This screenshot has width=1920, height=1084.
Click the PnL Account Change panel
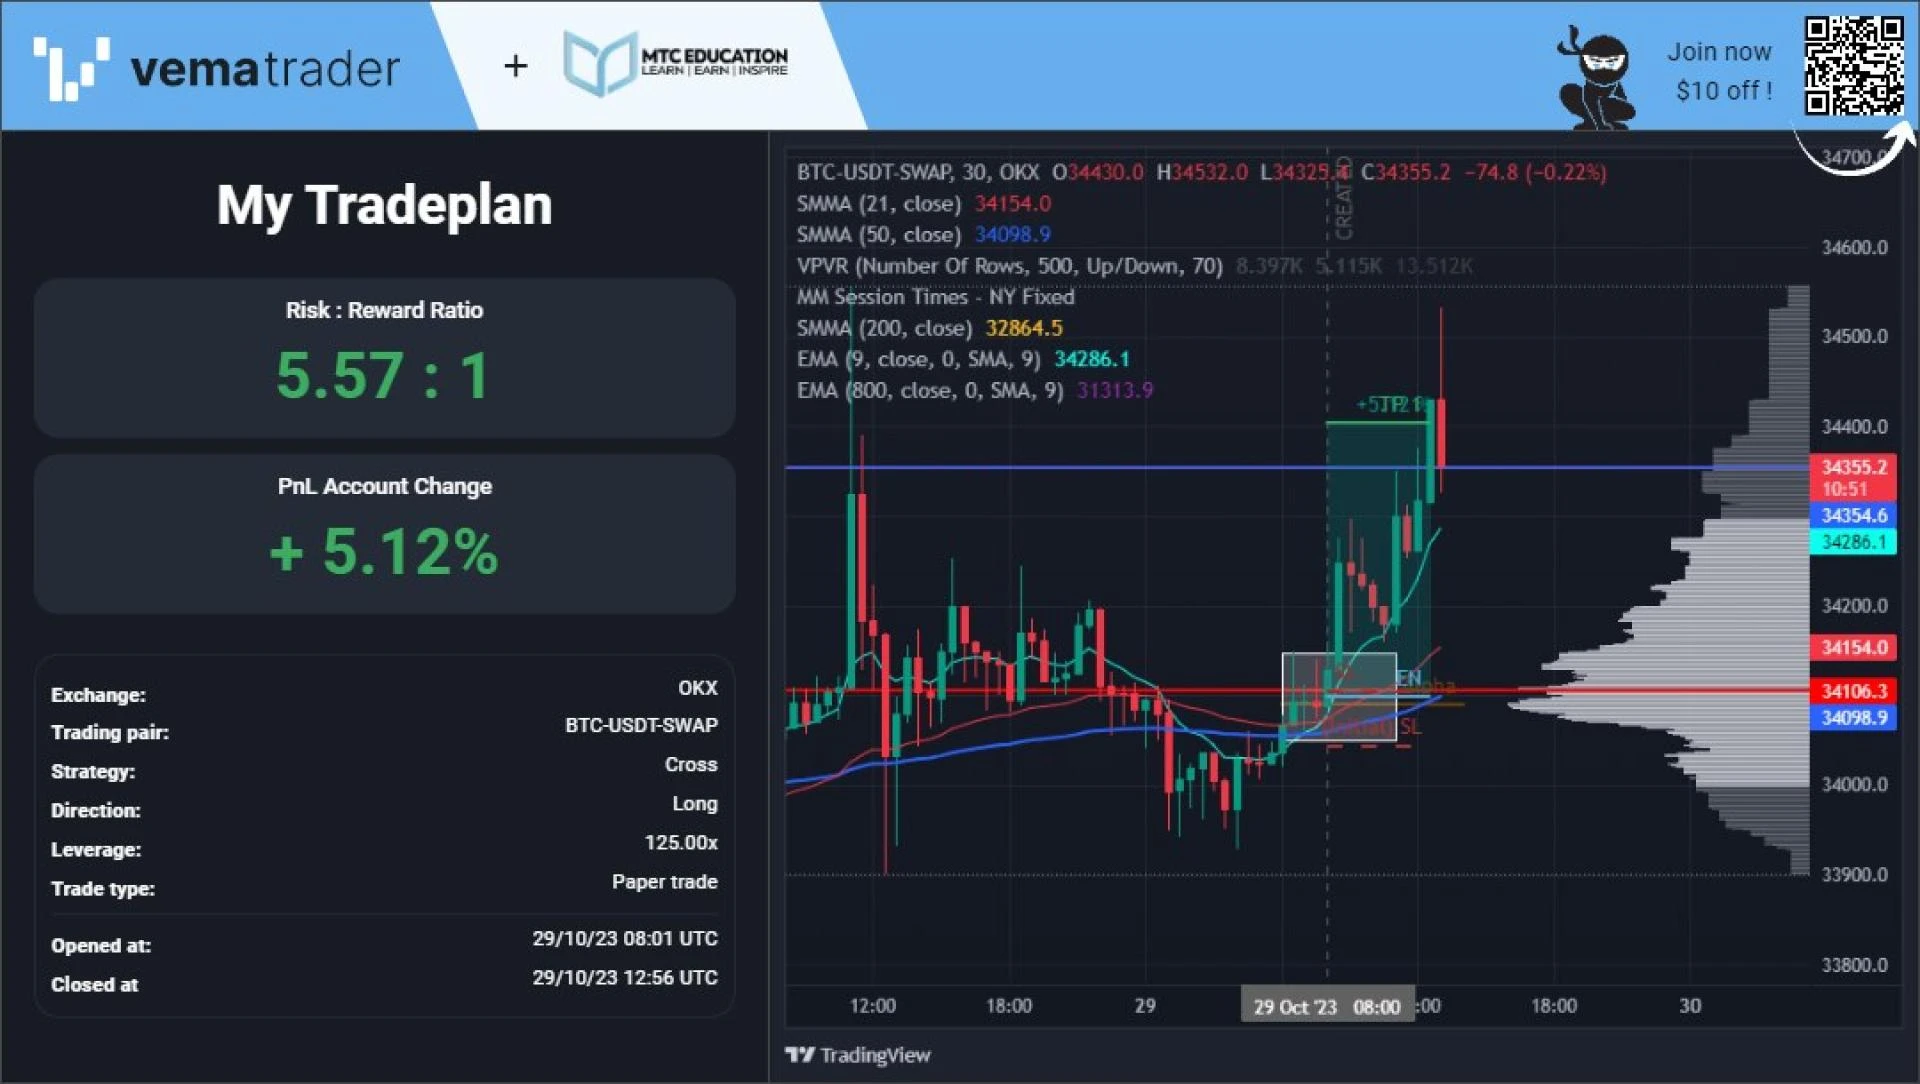pos(384,530)
